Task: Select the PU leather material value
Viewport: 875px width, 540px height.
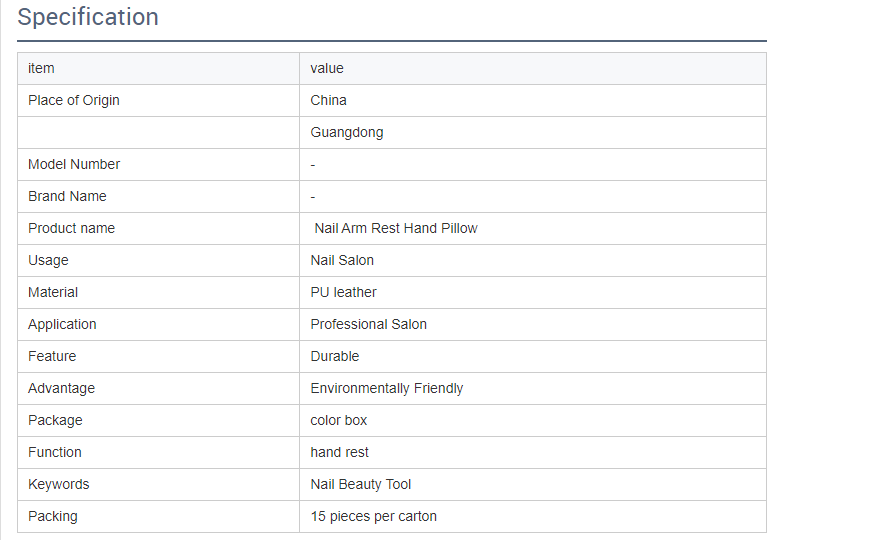Action: click(343, 292)
